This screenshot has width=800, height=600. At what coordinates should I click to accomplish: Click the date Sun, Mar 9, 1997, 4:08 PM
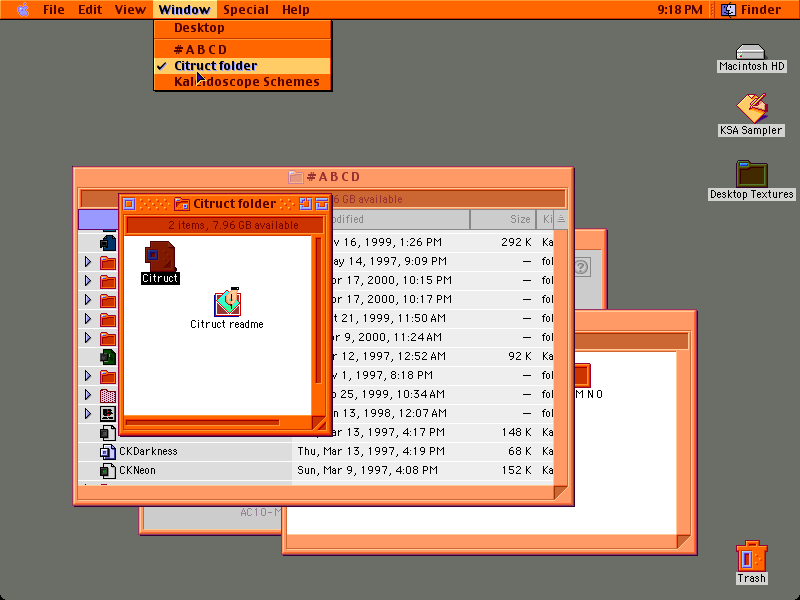click(x=367, y=470)
